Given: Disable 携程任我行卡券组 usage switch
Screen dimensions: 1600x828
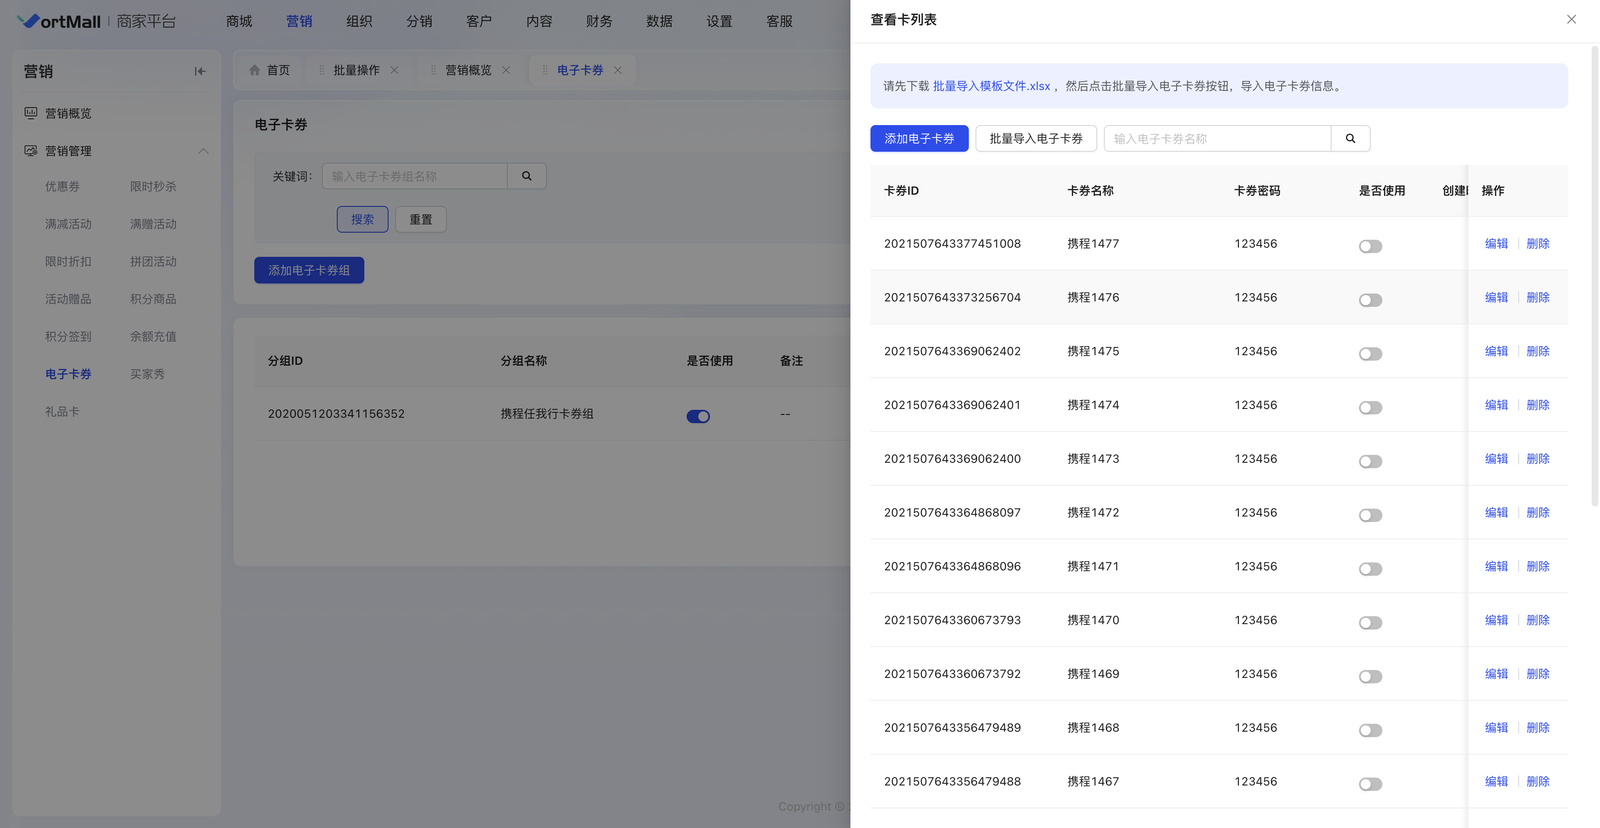Looking at the screenshot, I should [698, 416].
